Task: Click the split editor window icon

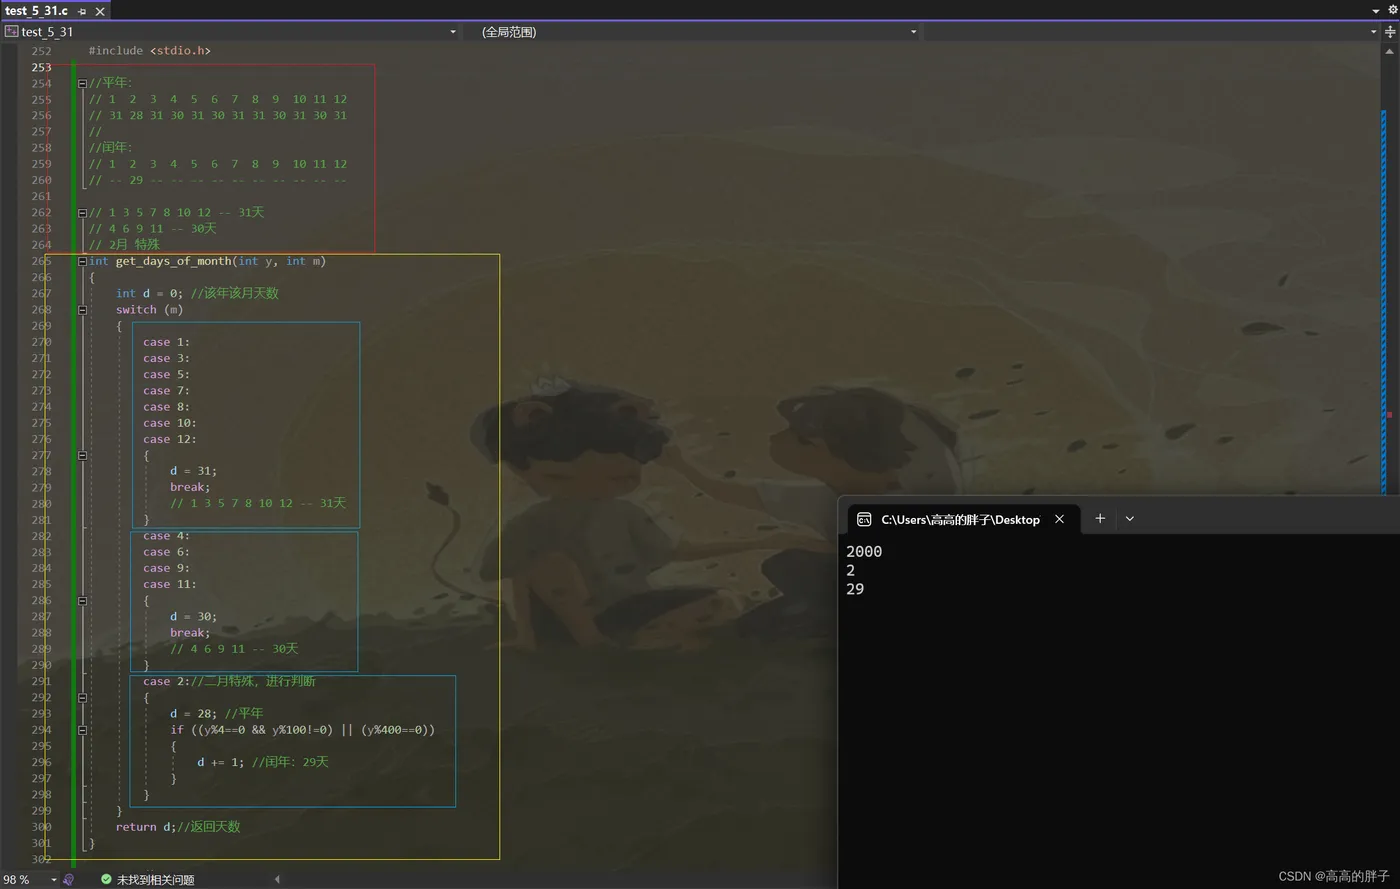Action: (1390, 31)
